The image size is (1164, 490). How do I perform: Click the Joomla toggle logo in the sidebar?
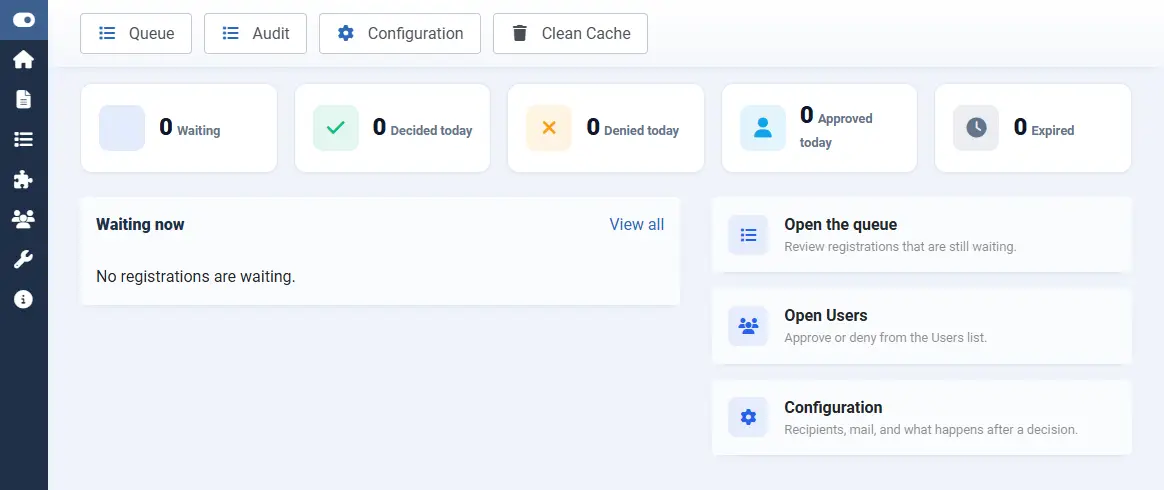coord(24,20)
